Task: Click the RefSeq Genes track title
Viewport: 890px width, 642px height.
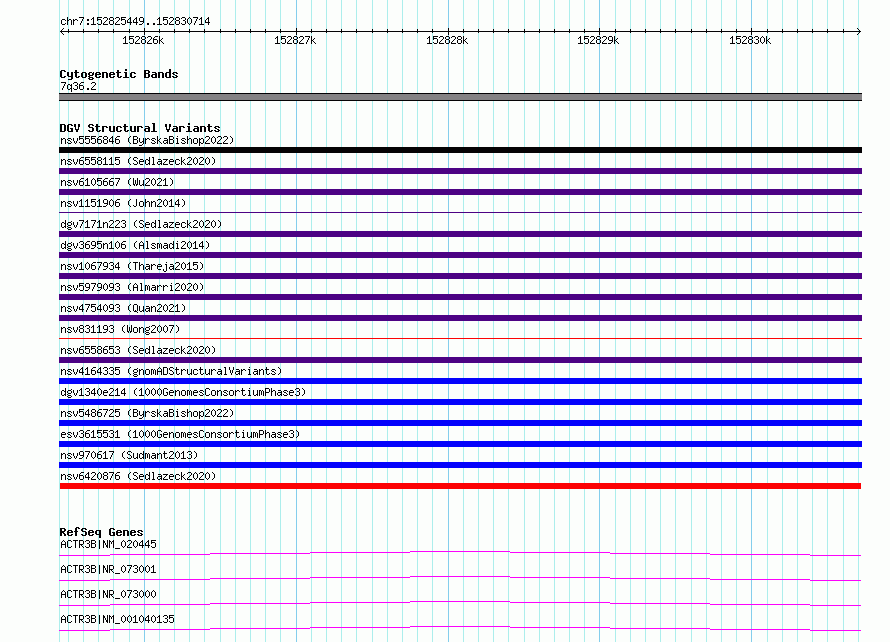Action: pyautogui.click(x=101, y=532)
